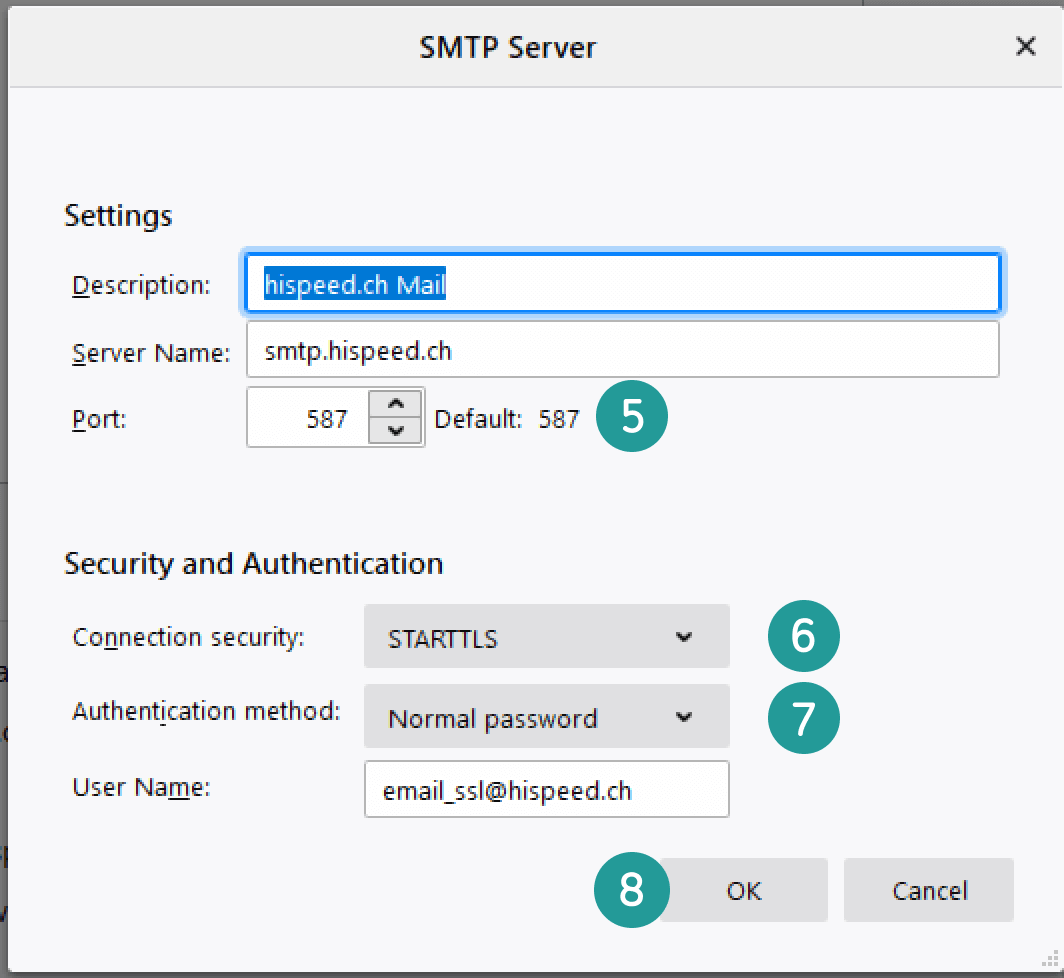Click the 'Port:' label
The image size is (1064, 978).
click(x=99, y=419)
